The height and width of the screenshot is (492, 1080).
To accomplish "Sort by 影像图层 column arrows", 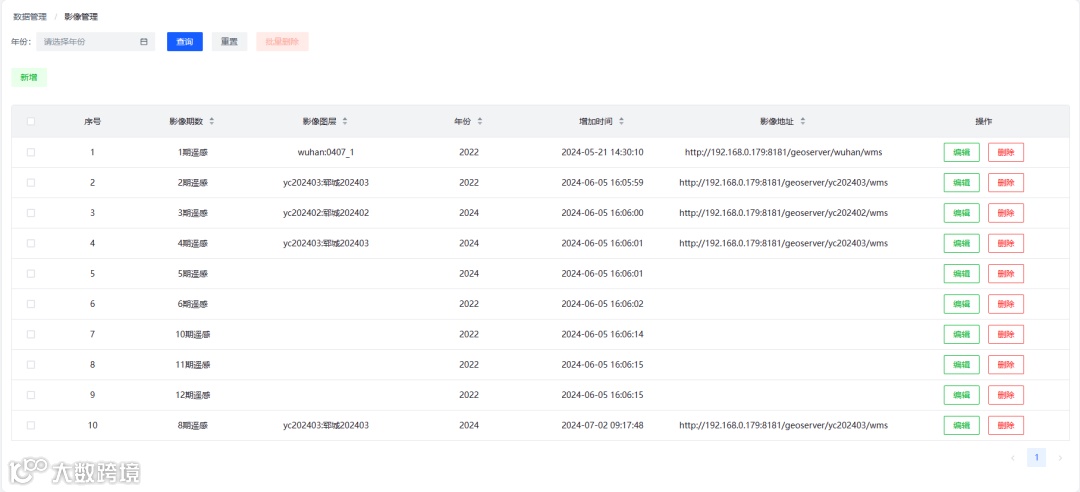I will tap(345, 121).
